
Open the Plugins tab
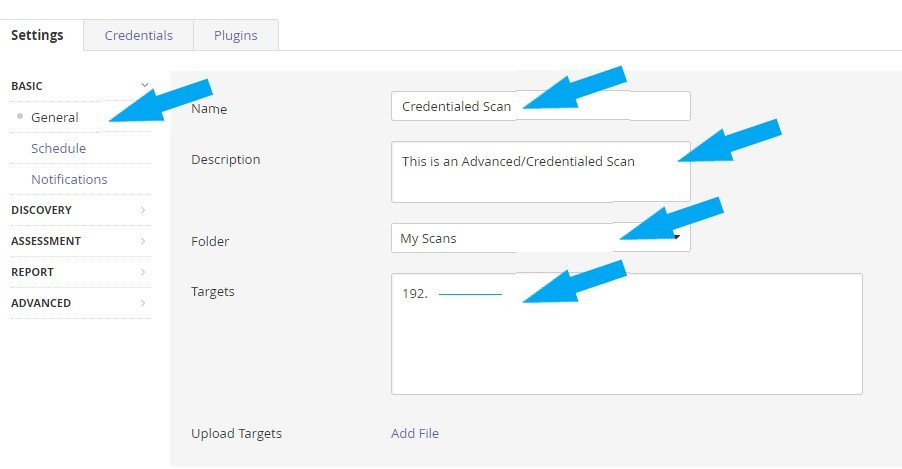pos(236,35)
